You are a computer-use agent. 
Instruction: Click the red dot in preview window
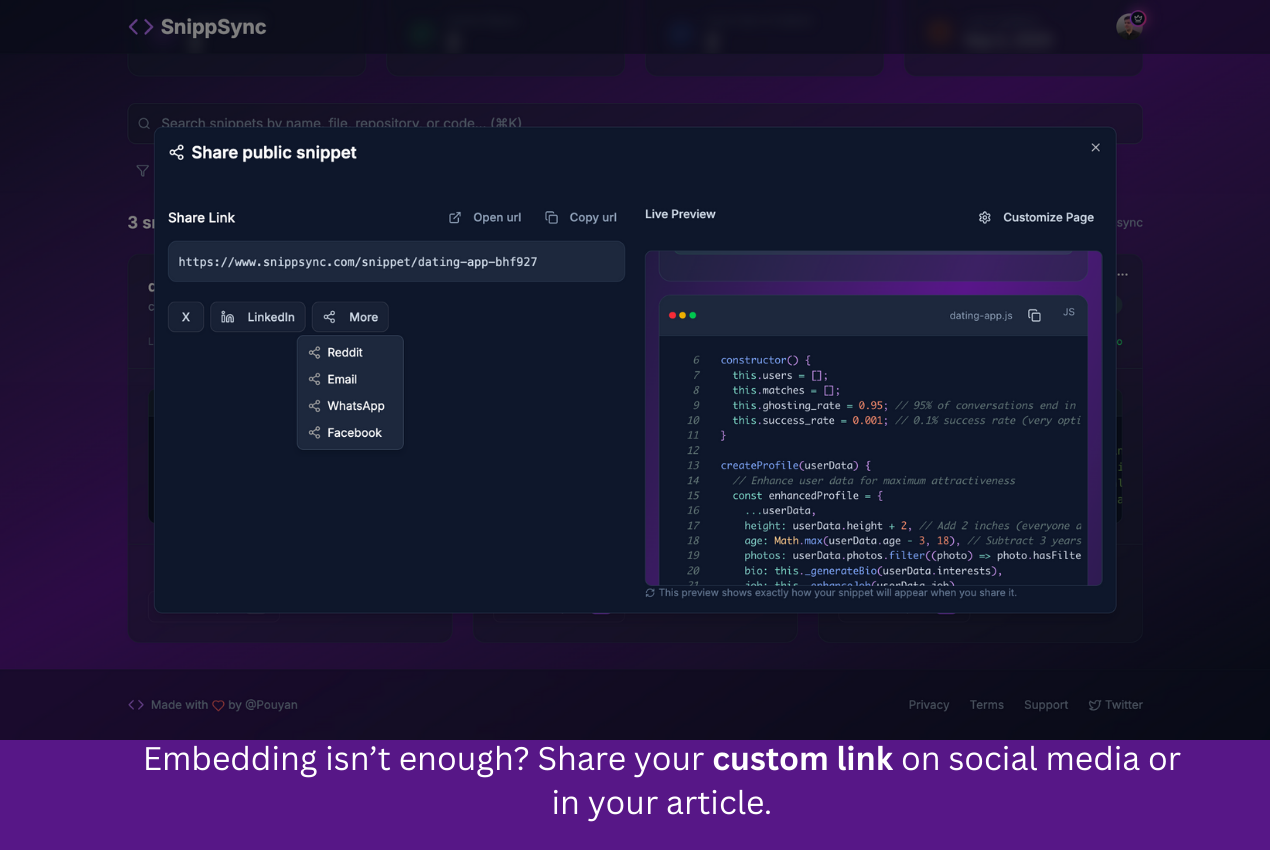click(x=672, y=315)
